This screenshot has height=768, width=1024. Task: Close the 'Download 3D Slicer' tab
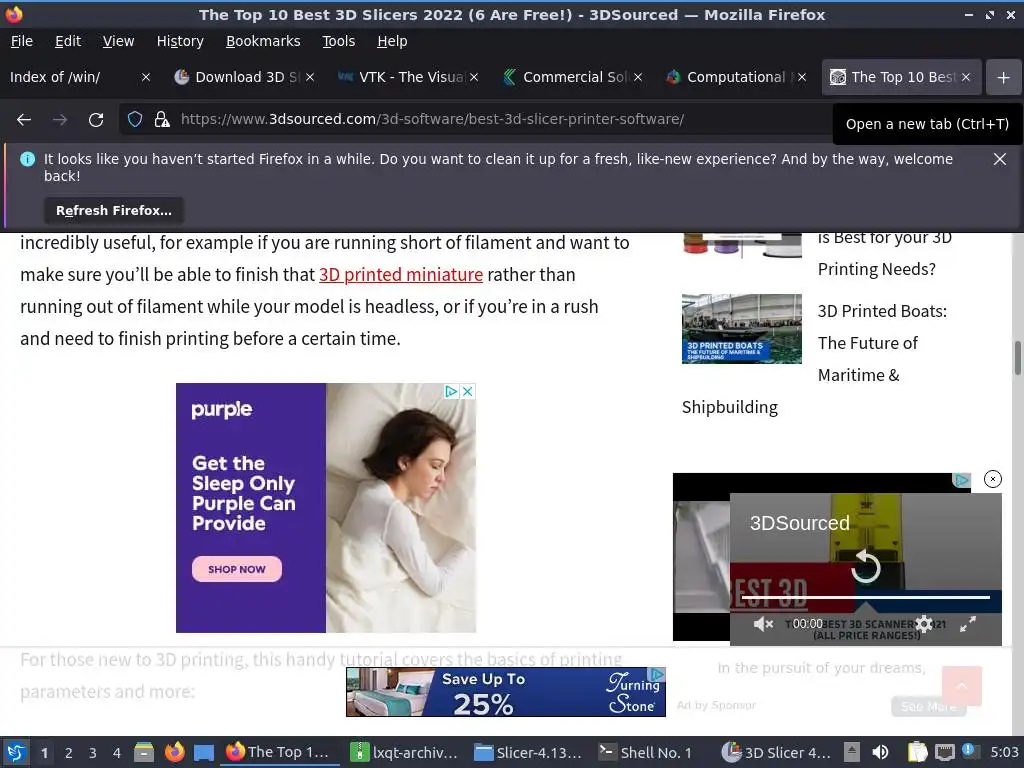(310, 77)
